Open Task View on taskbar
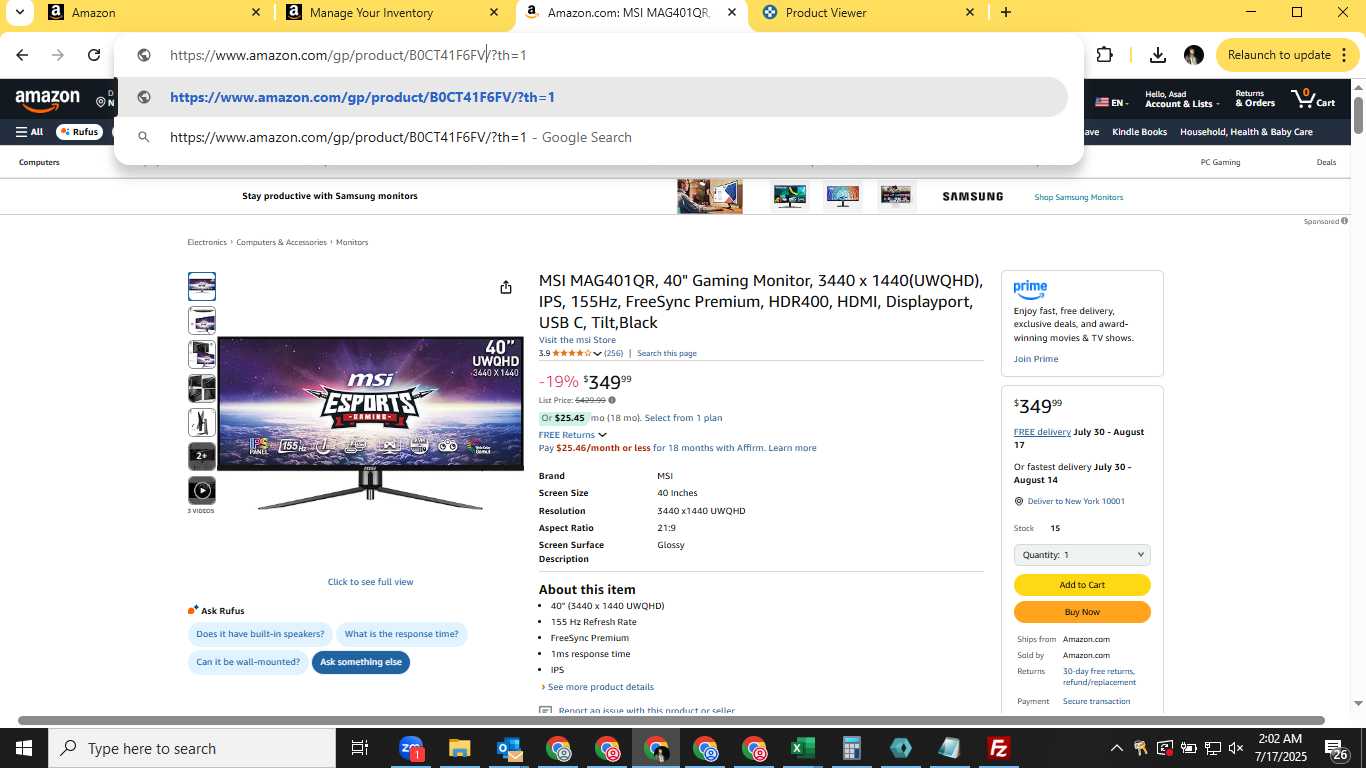The image size is (1366, 768). 360,748
